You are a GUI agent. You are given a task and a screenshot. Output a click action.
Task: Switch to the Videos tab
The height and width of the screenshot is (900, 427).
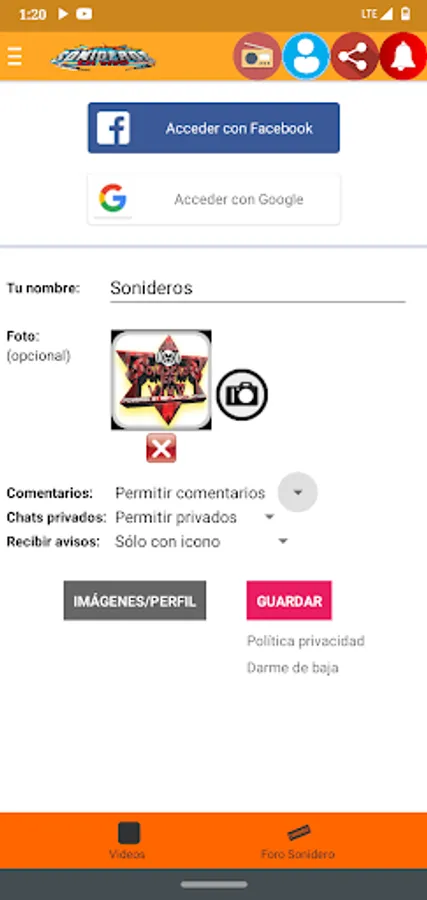click(x=127, y=841)
